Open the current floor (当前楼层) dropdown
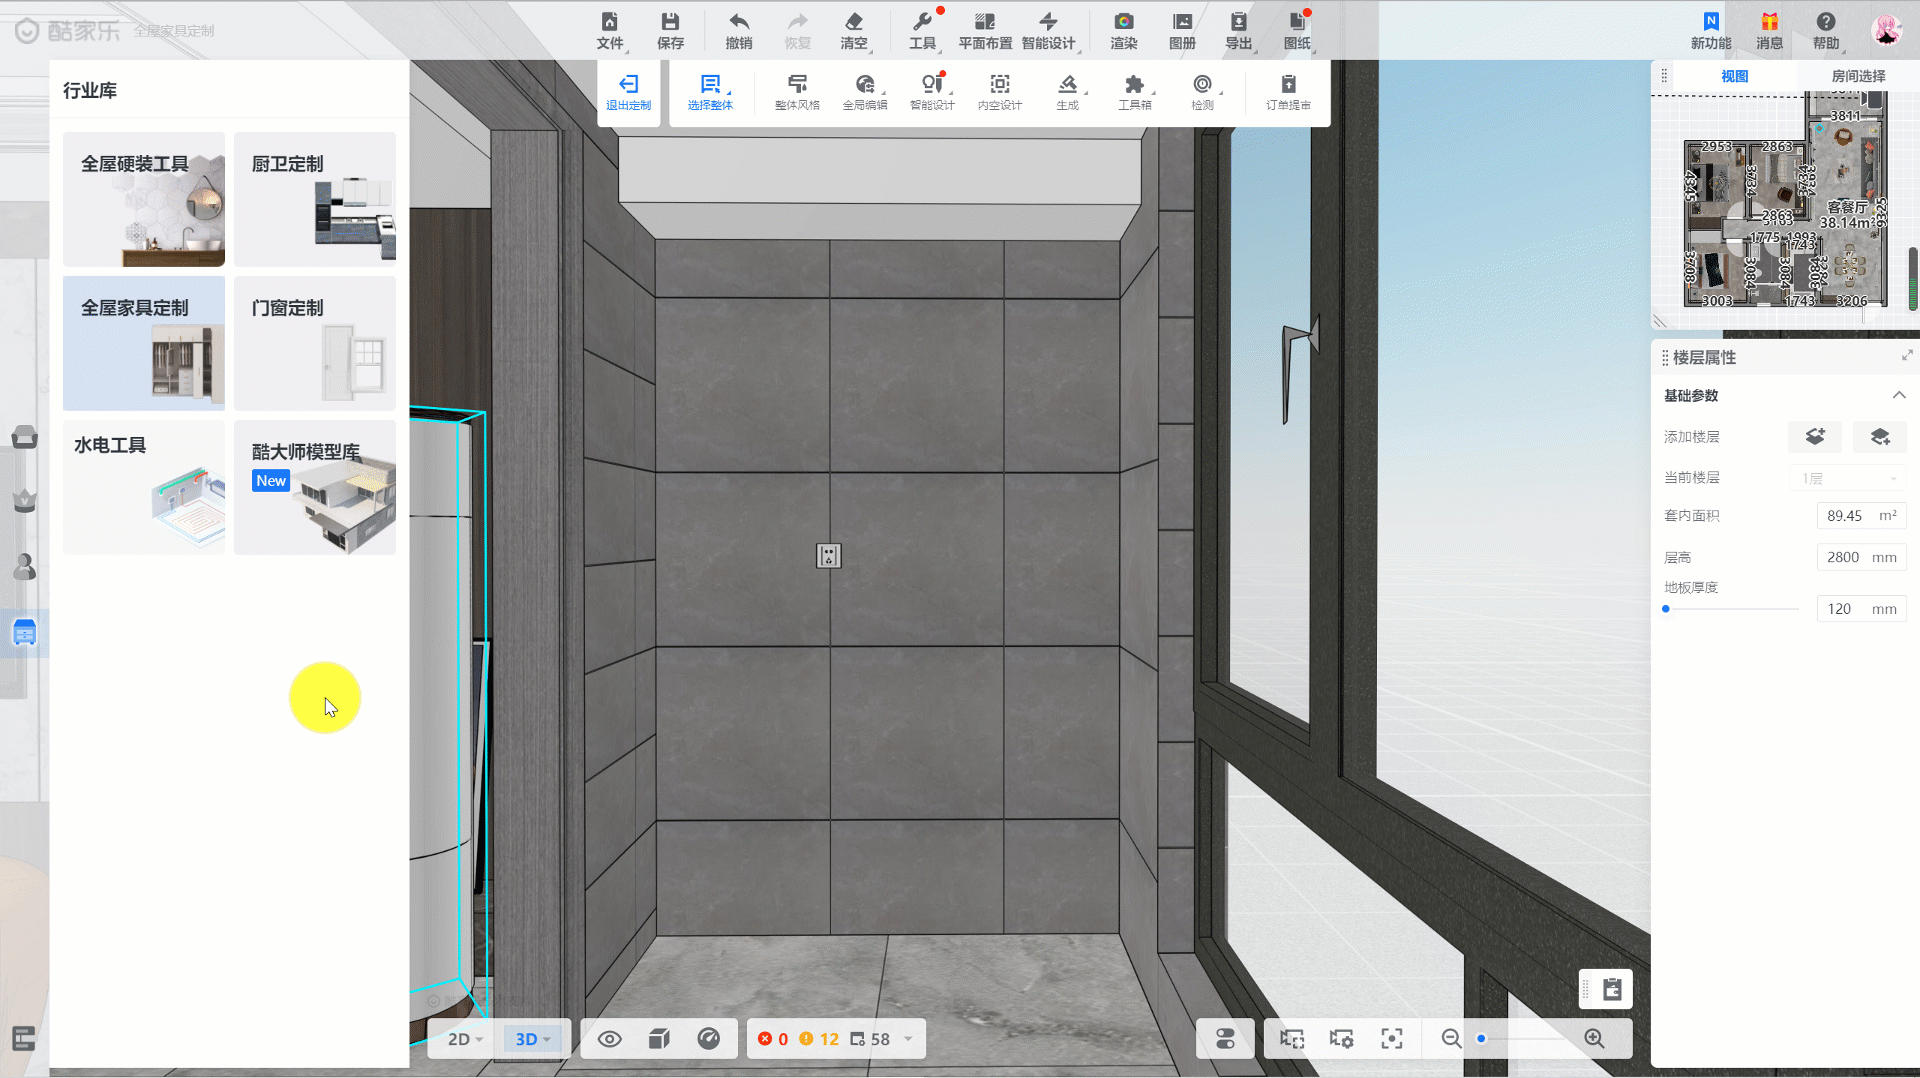 pos(1848,478)
